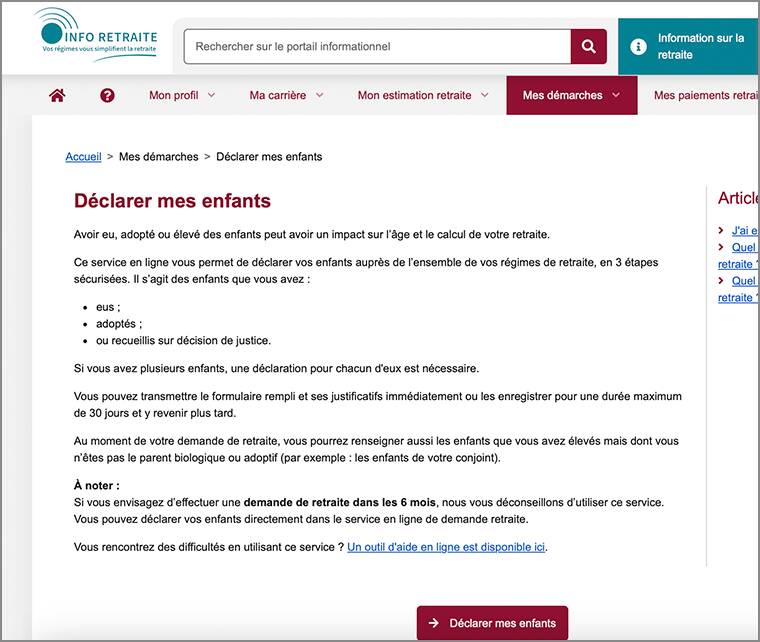Click the 'eus ;' bullet item

click(x=108, y=307)
